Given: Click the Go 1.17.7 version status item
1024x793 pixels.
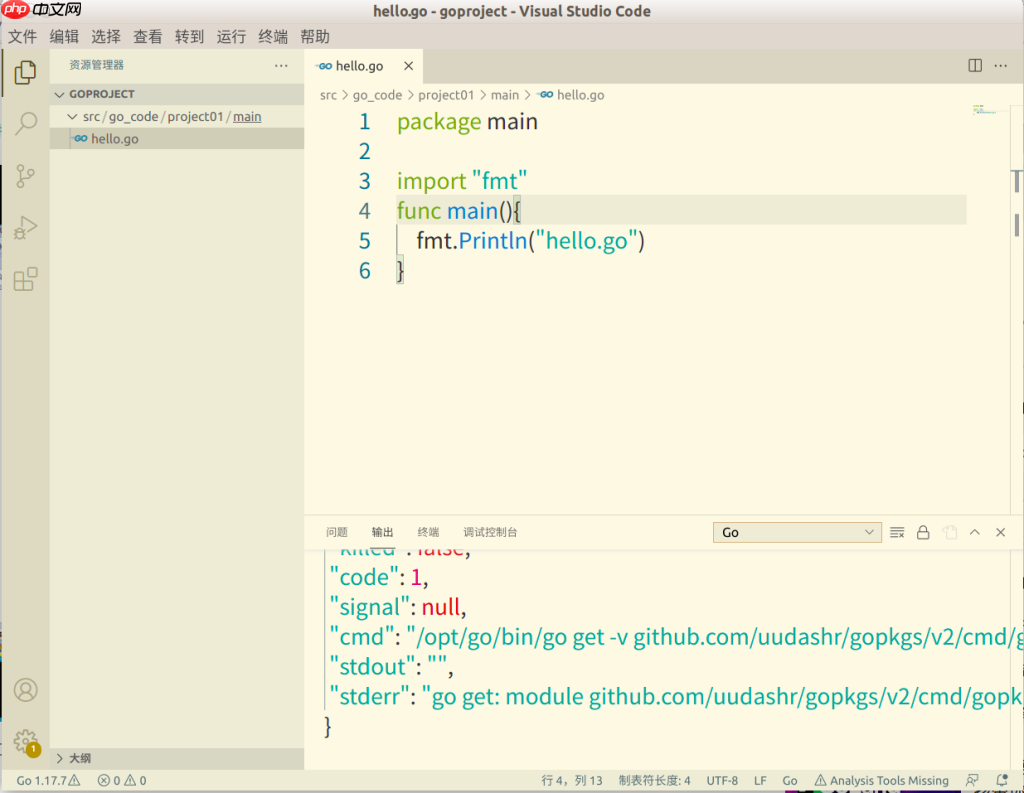Looking at the screenshot, I should coord(46,781).
